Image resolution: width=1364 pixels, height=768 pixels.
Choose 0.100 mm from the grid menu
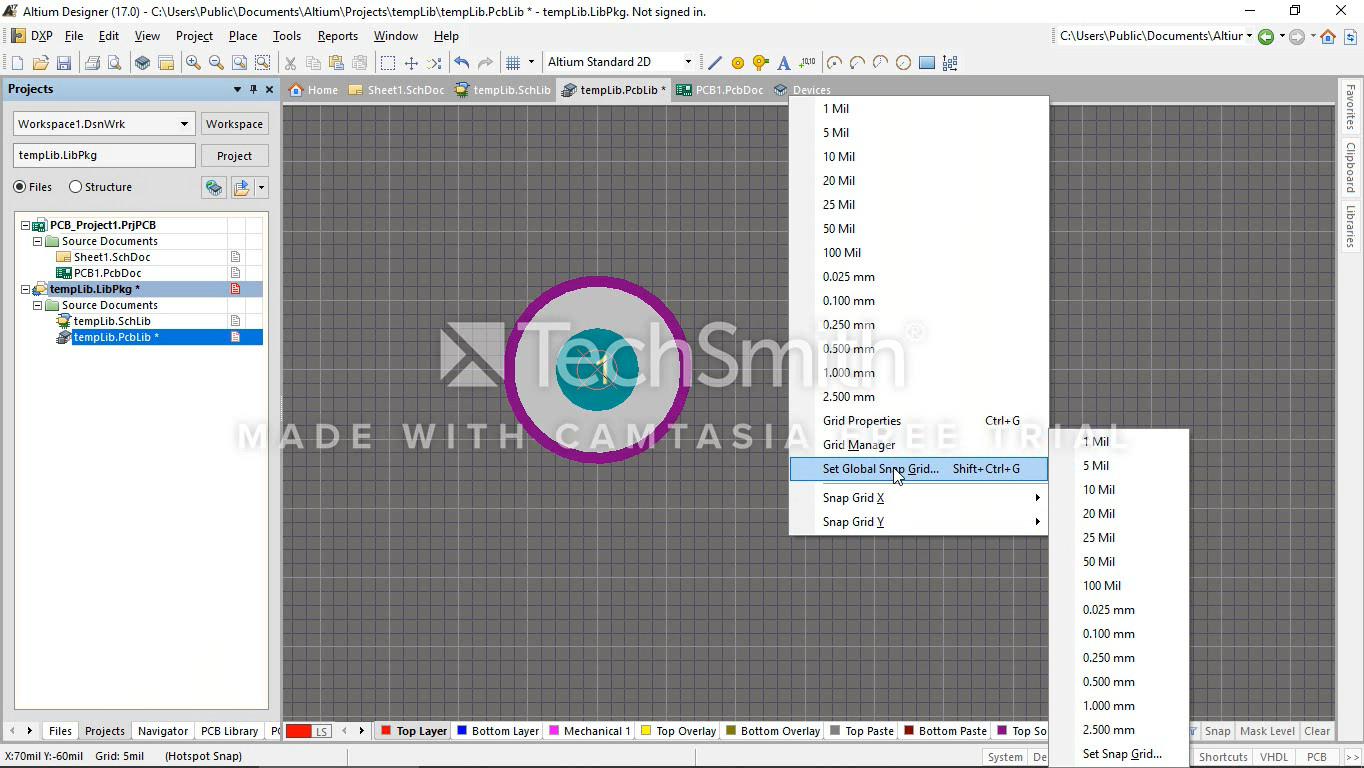click(x=848, y=301)
